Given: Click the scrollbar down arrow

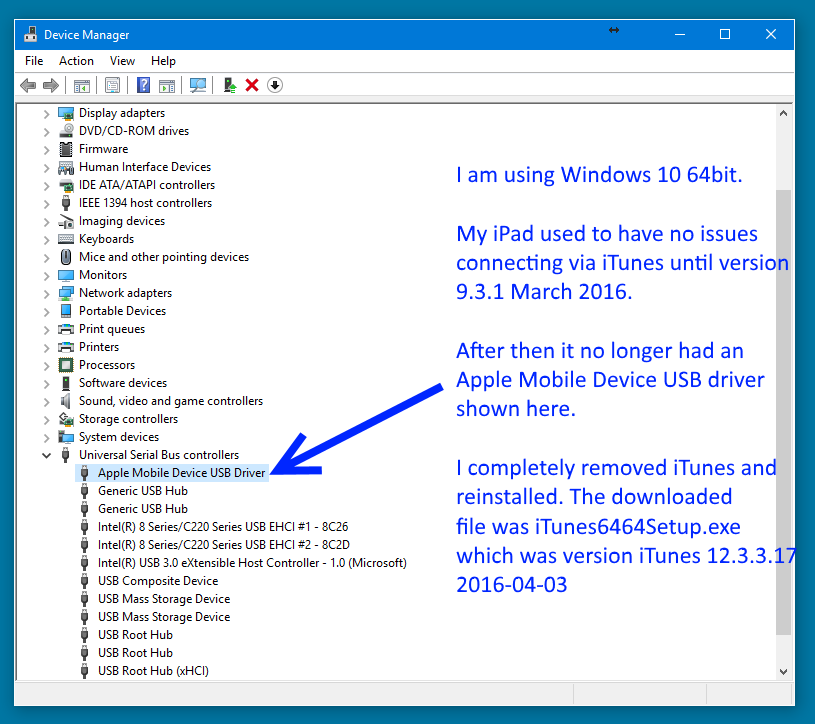Looking at the screenshot, I should click(x=783, y=672).
